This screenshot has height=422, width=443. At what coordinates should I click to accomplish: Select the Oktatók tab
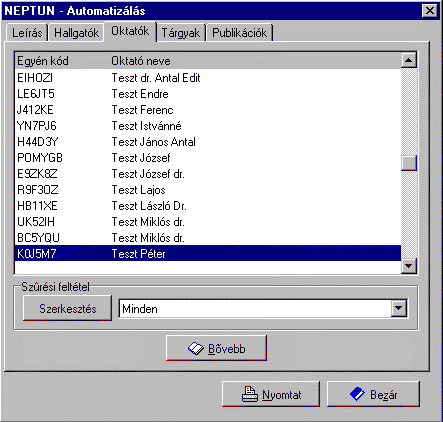pyautogui.click(x=130, y=31)
